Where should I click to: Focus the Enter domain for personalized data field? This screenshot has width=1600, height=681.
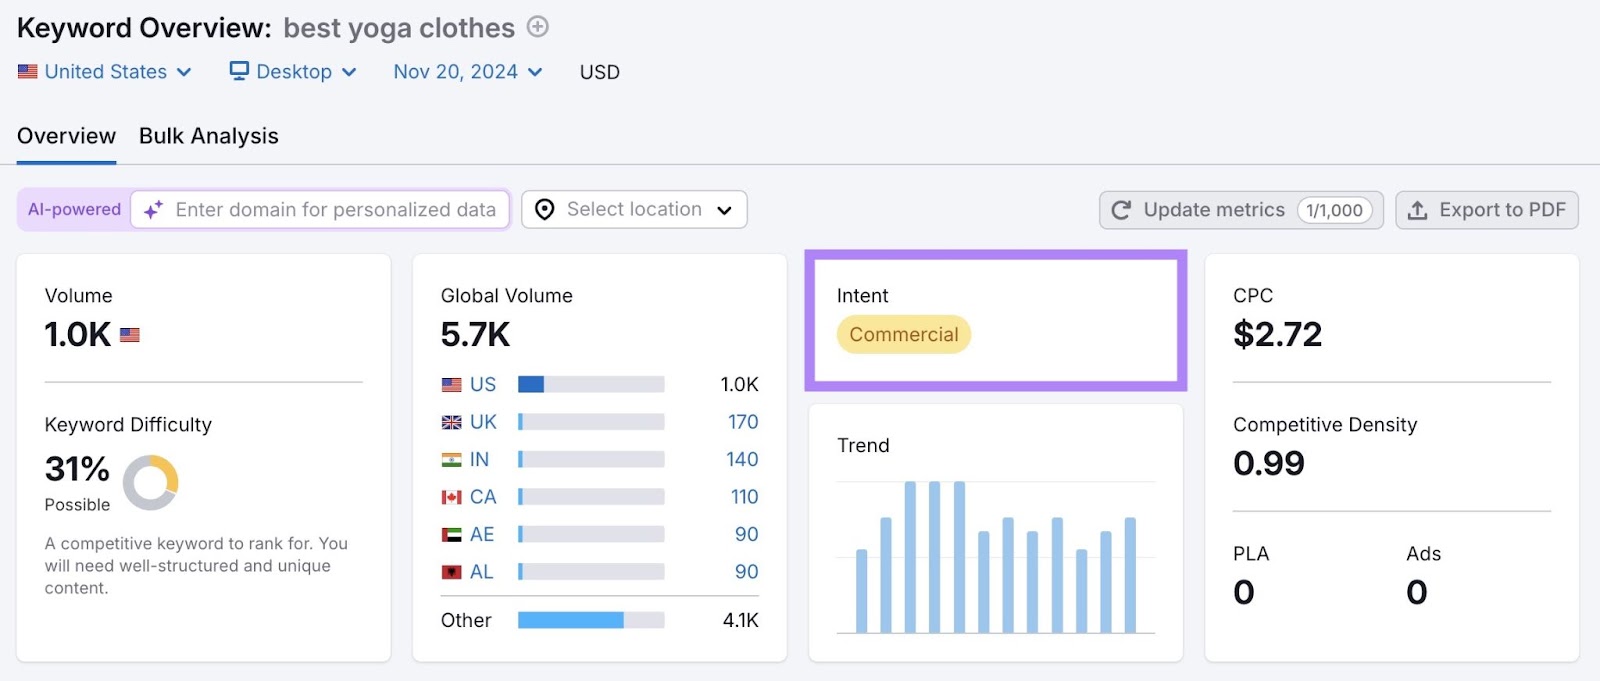(320, 210)
